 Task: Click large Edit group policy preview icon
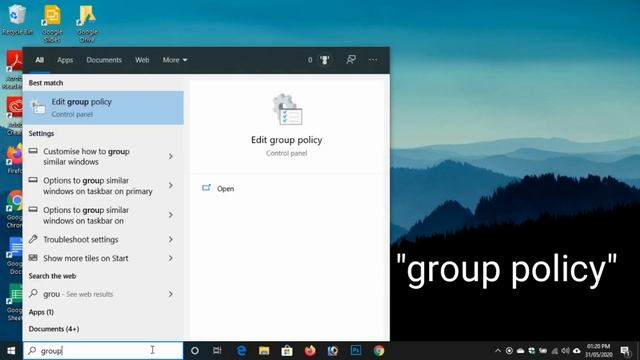tap(287, 109)
